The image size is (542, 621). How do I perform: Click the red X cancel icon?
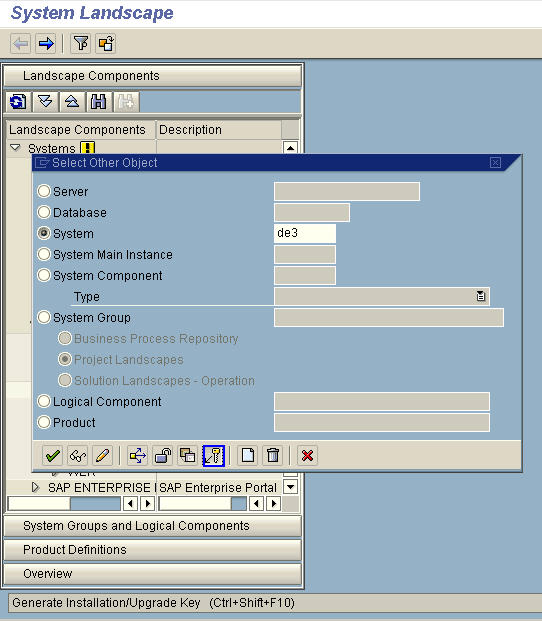pyautogui.click(x=307, y=455)
